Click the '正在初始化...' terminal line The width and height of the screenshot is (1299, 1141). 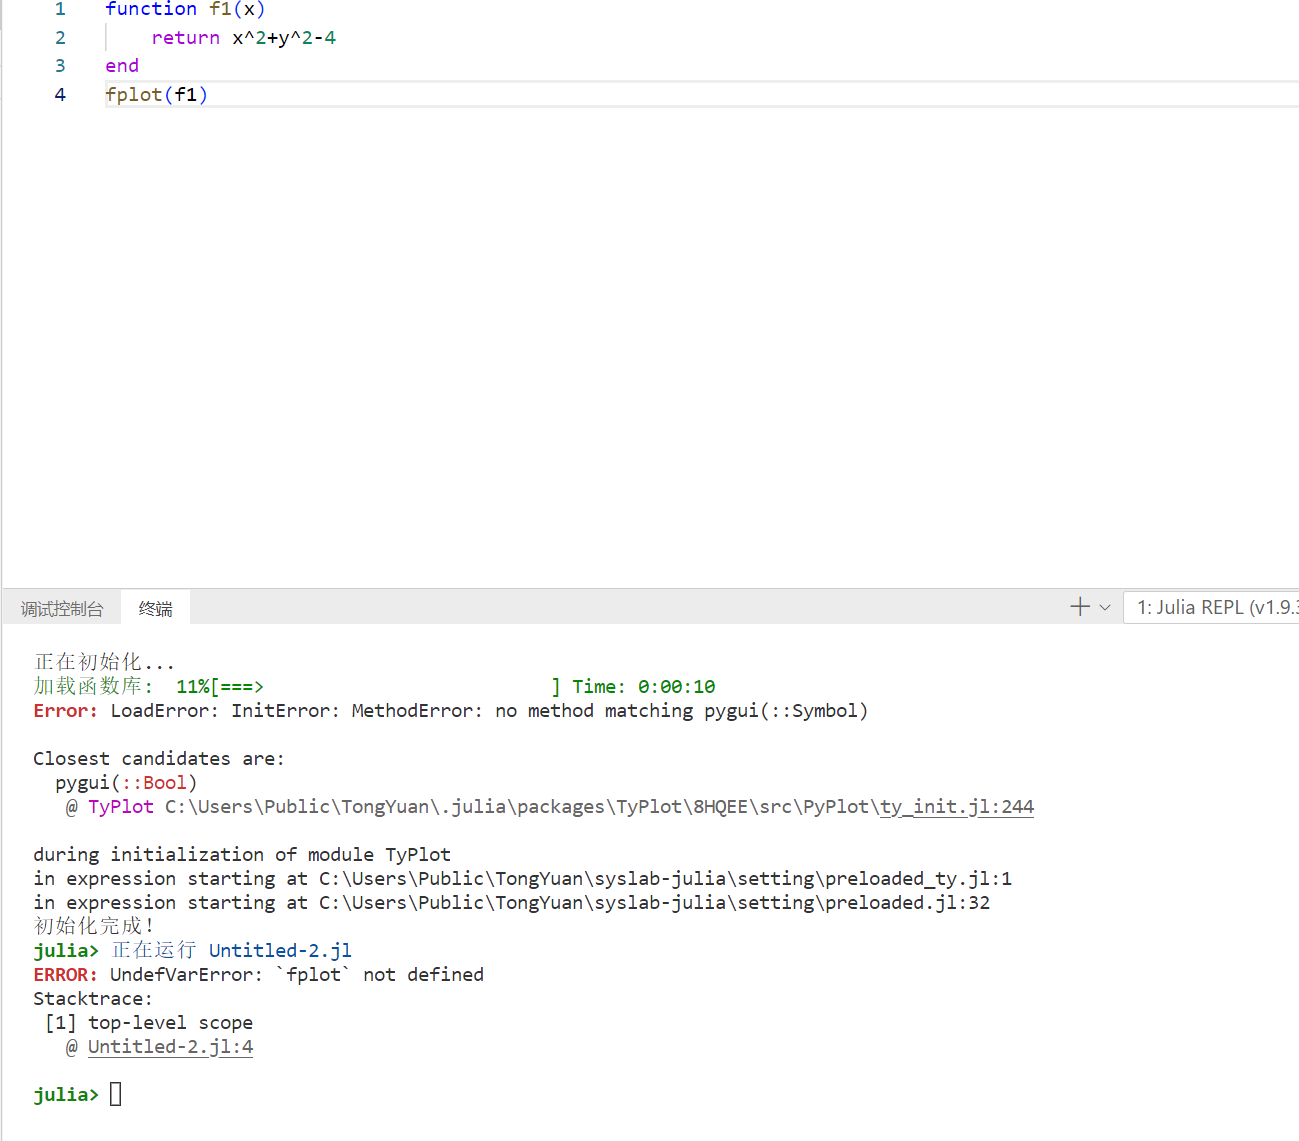coord(104,662)
